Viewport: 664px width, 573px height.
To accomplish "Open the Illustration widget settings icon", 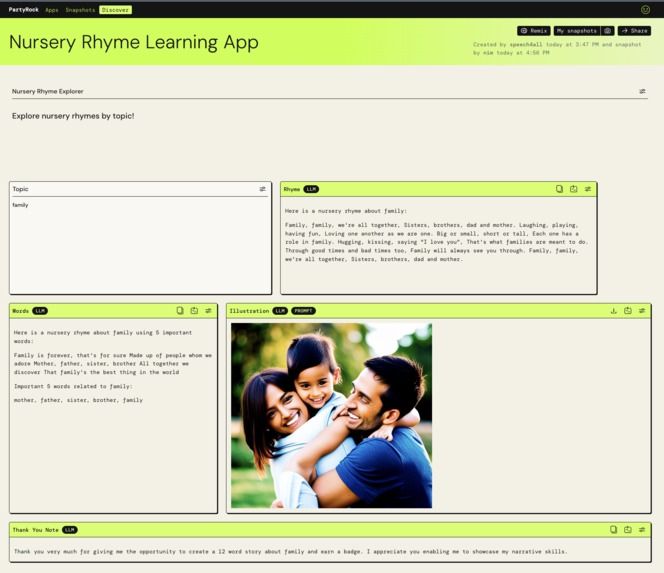I will pyautogui.click(x=642, y=310).
